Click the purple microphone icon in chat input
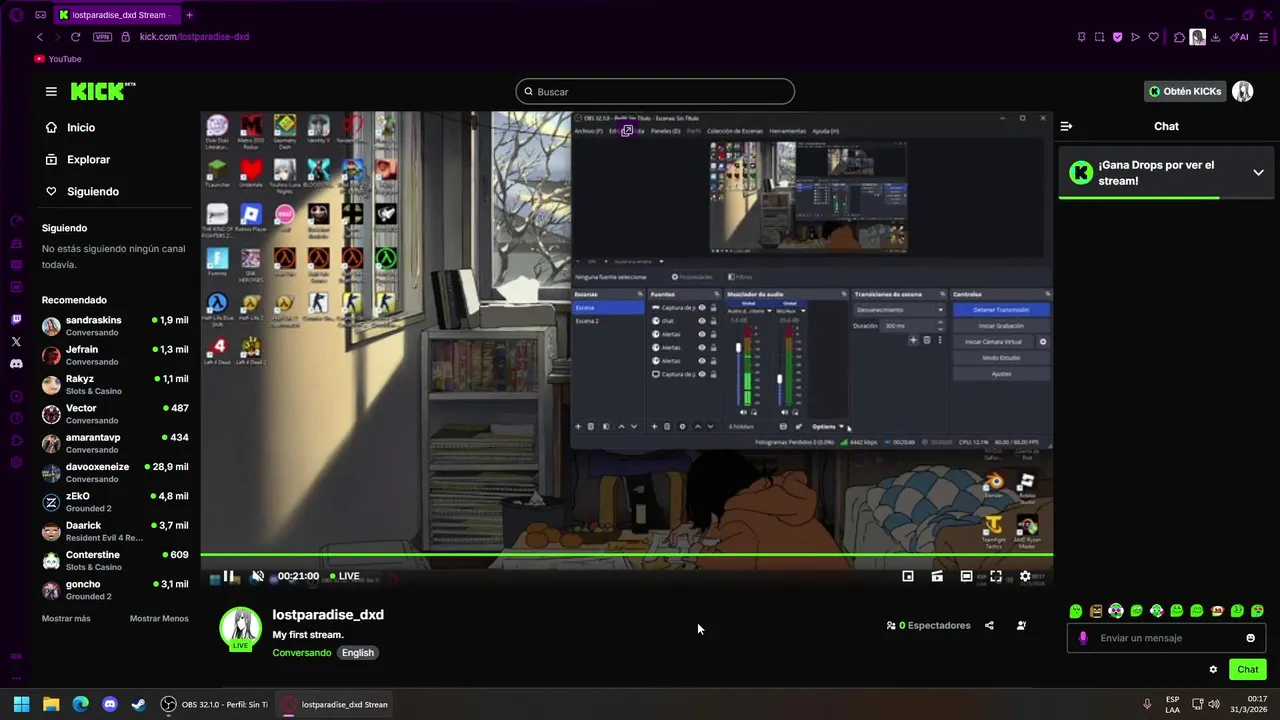The image size is (1280, 720). tap(1083, 638)
